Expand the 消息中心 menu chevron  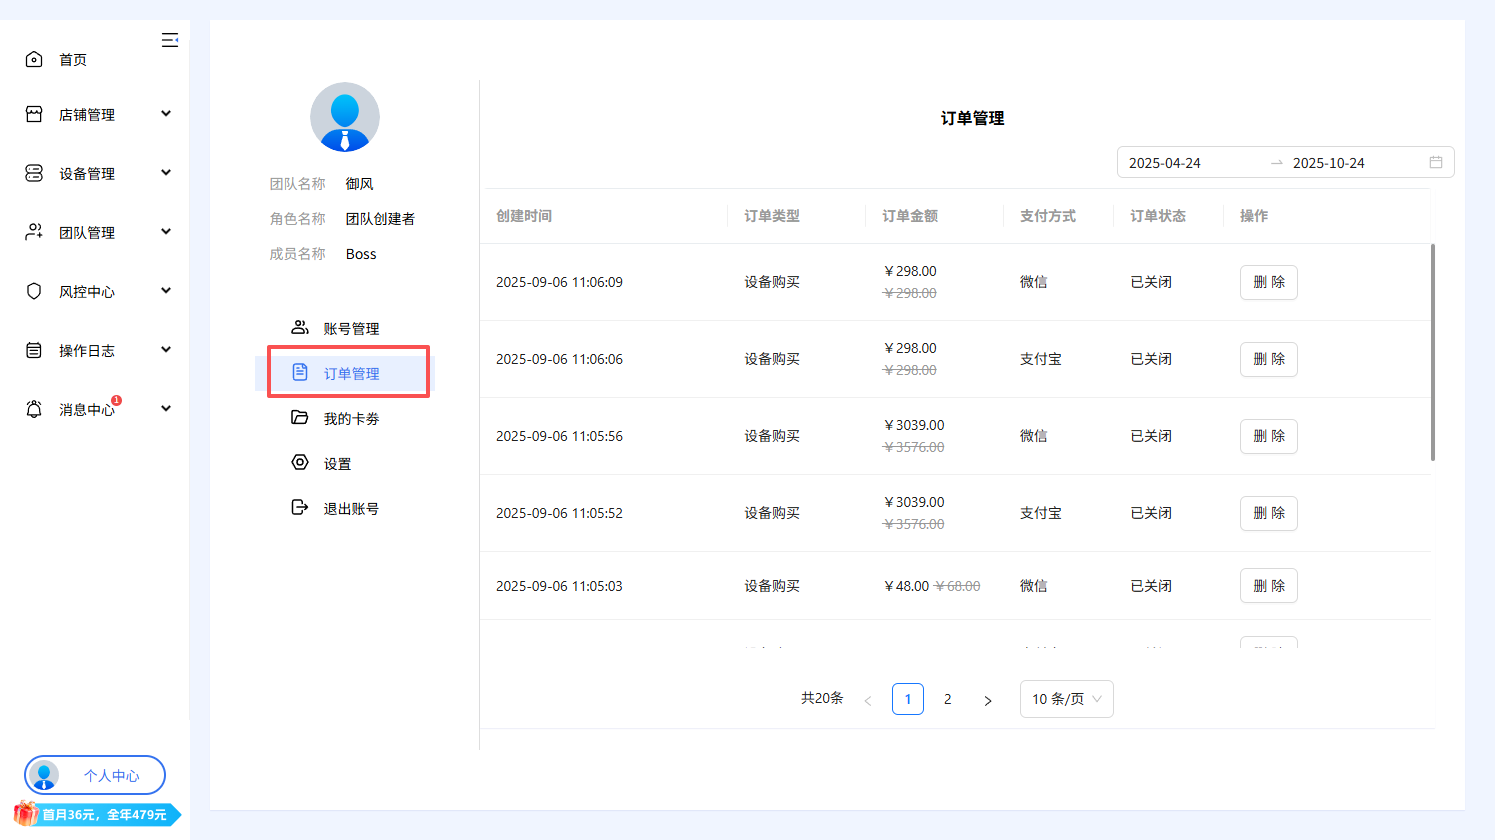pyautogui.click(x=166, y=408)
